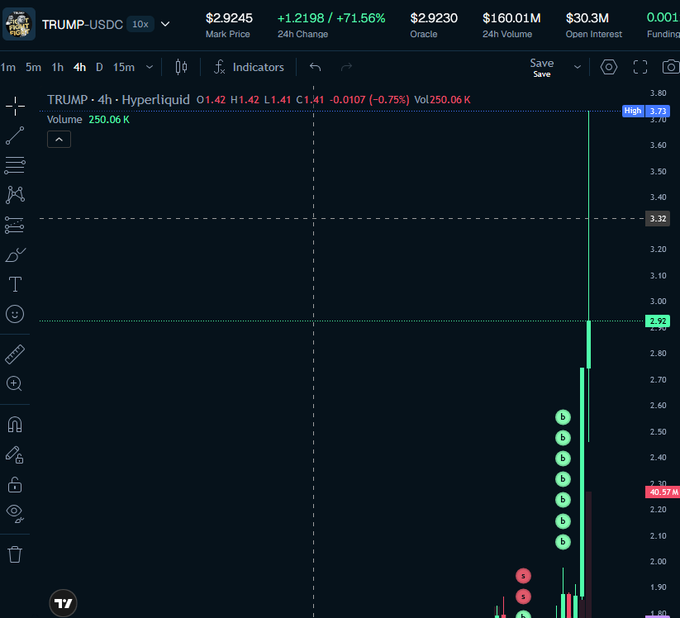Toggle stay in drawing mode
This screenshot has width=680, height=618.
coord(14,455)
